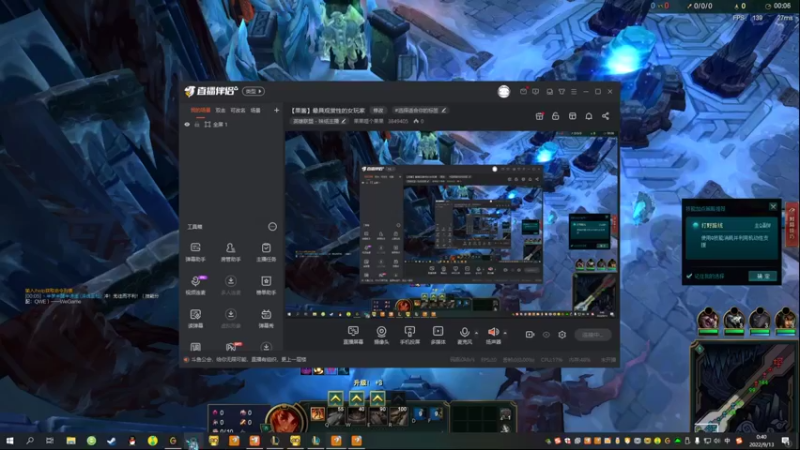Open the 榜单助手 tool
This screenshot has width=800, height=450.
coord(266,285)
